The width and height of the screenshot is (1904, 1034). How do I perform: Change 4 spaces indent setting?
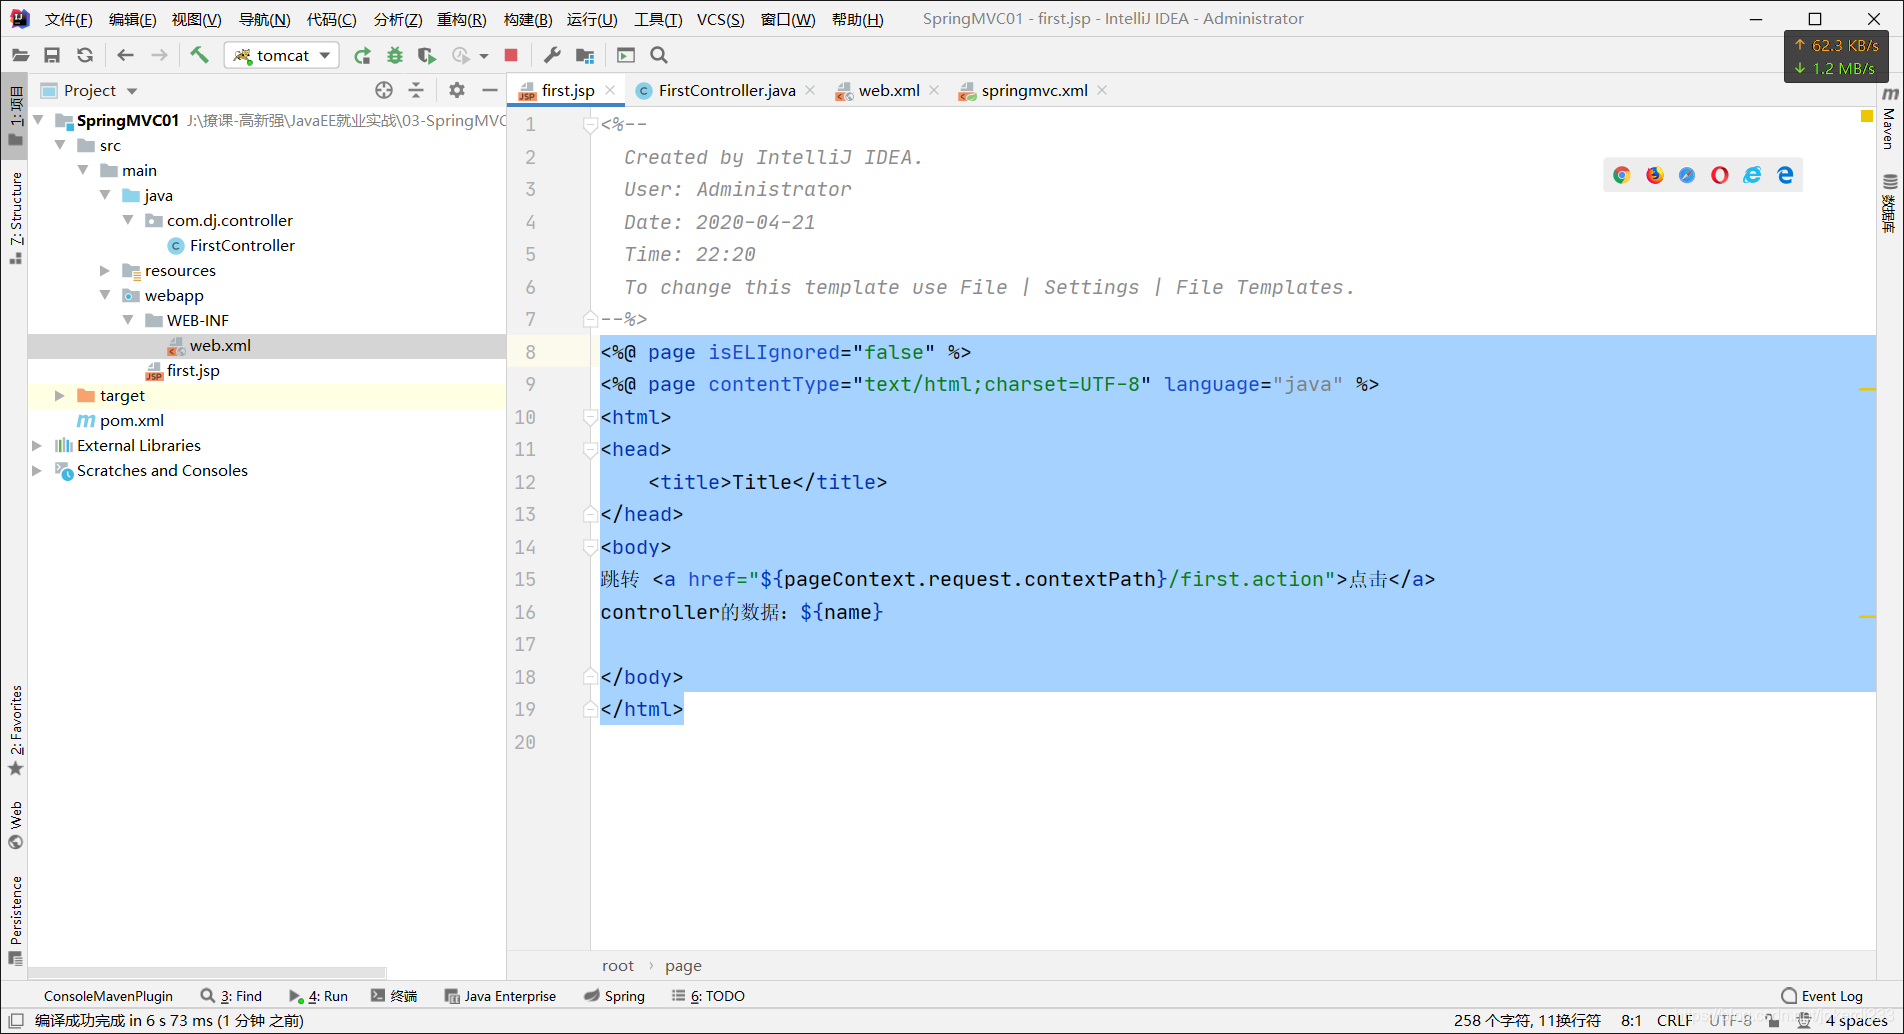coord(1856,1021)
